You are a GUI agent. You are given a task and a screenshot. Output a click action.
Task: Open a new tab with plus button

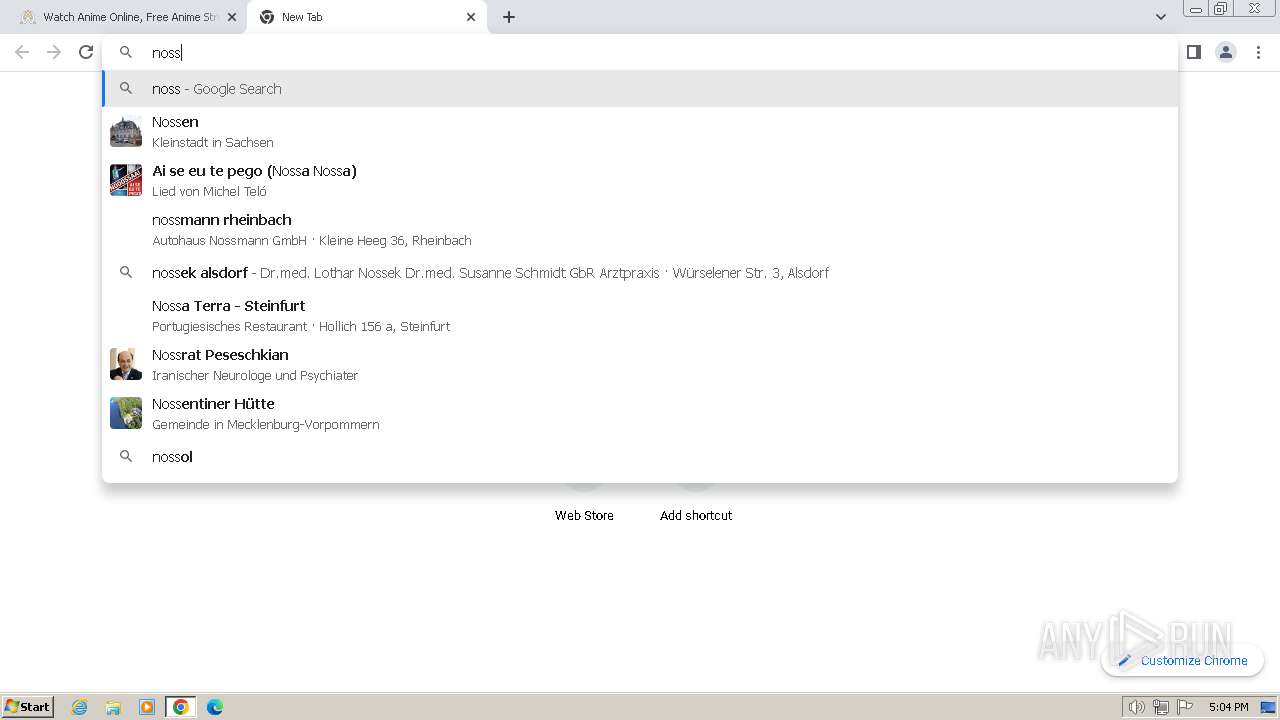pyautogui.click(x=509, y=17)
